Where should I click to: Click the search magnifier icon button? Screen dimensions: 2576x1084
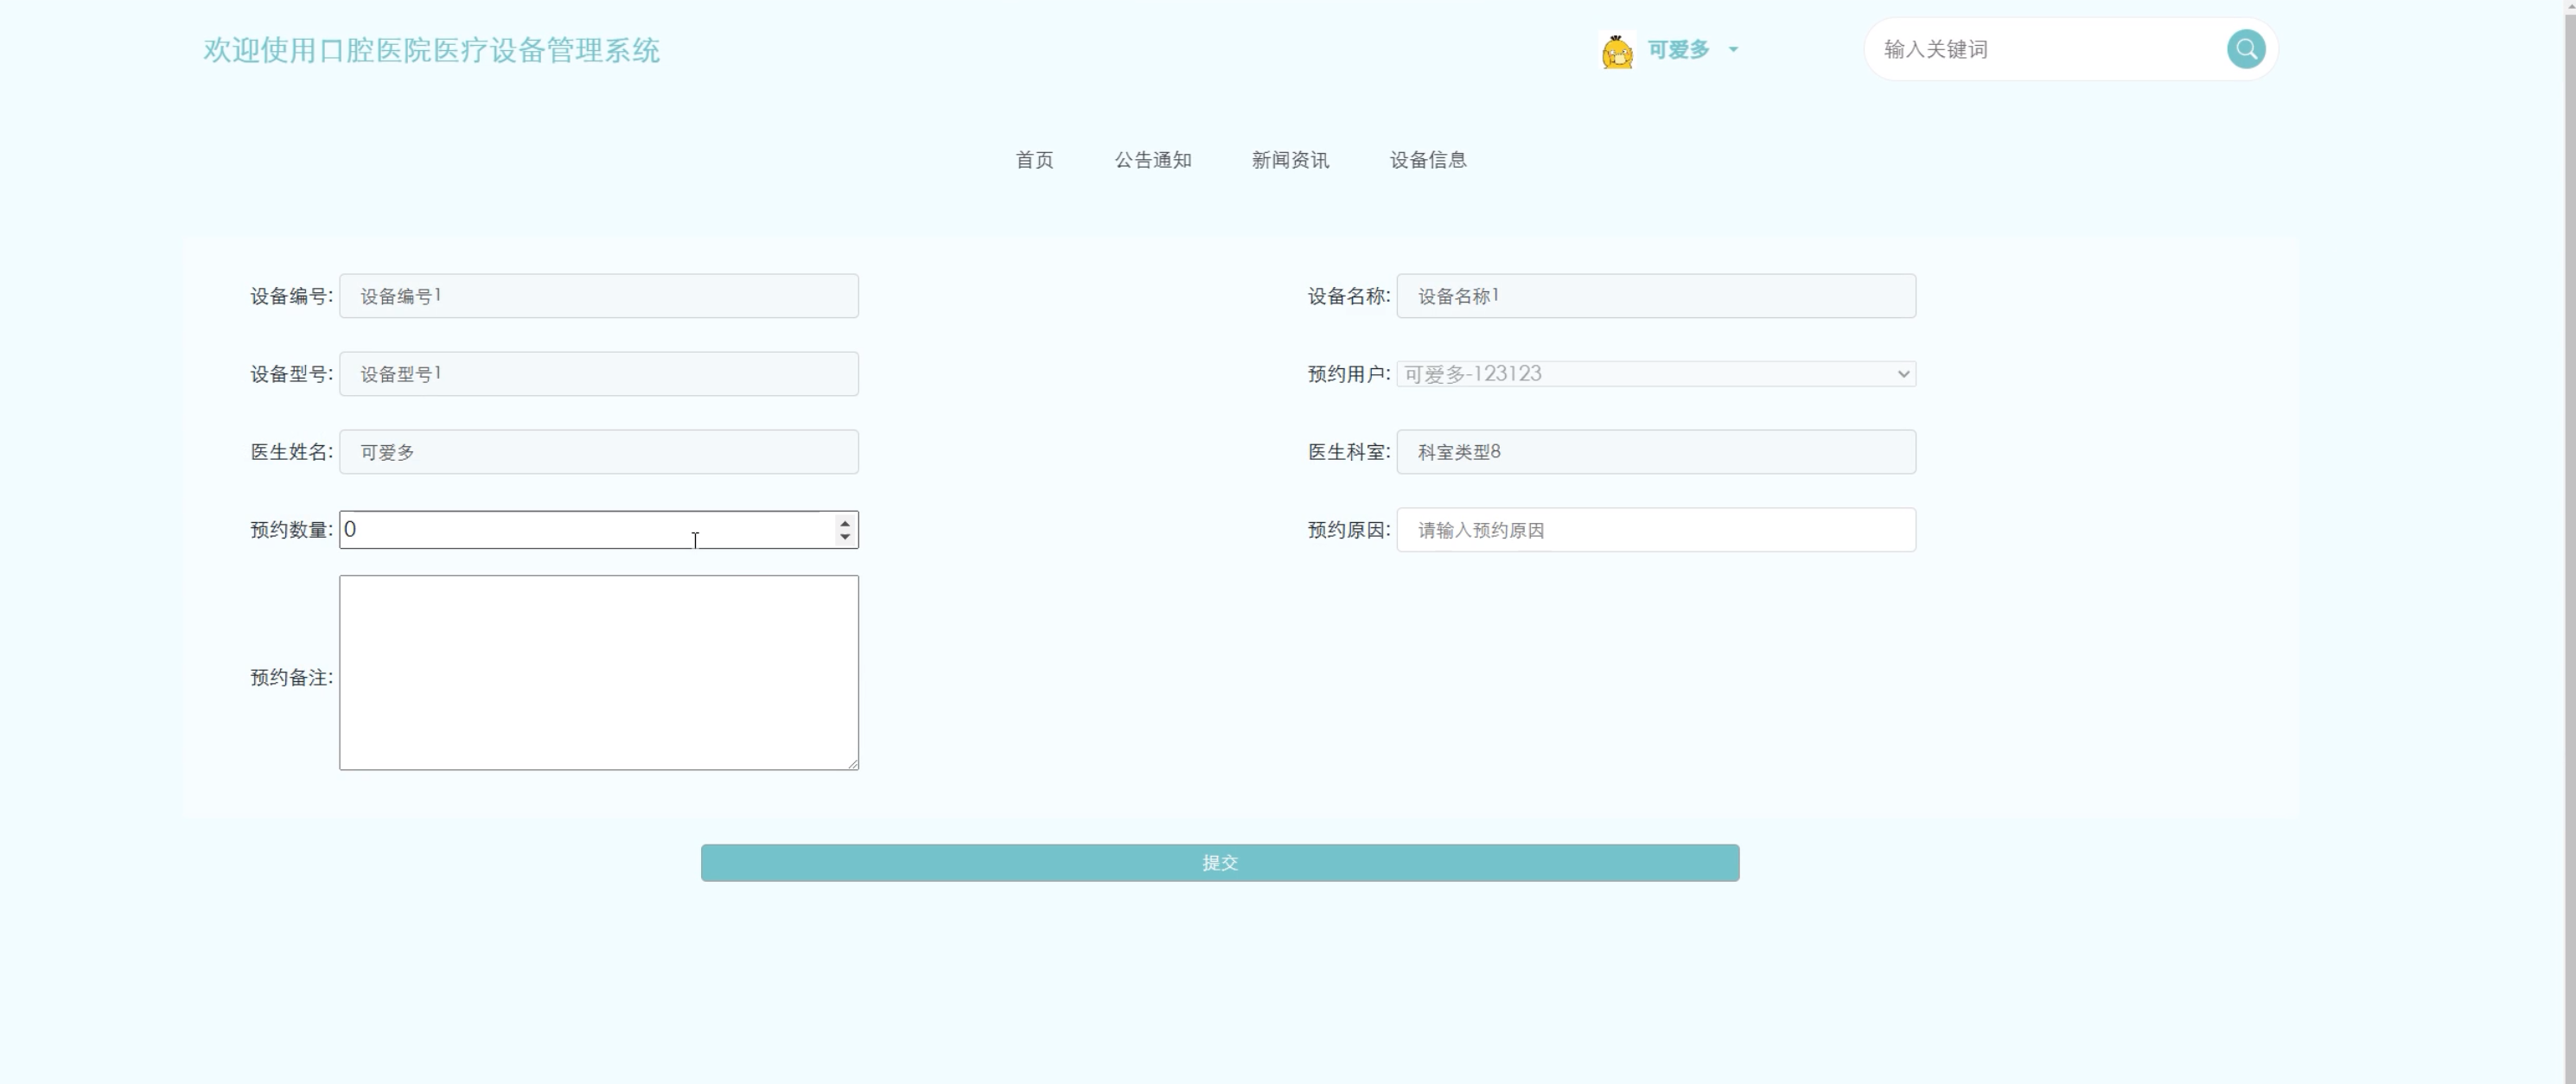(x=2245, y=49)
